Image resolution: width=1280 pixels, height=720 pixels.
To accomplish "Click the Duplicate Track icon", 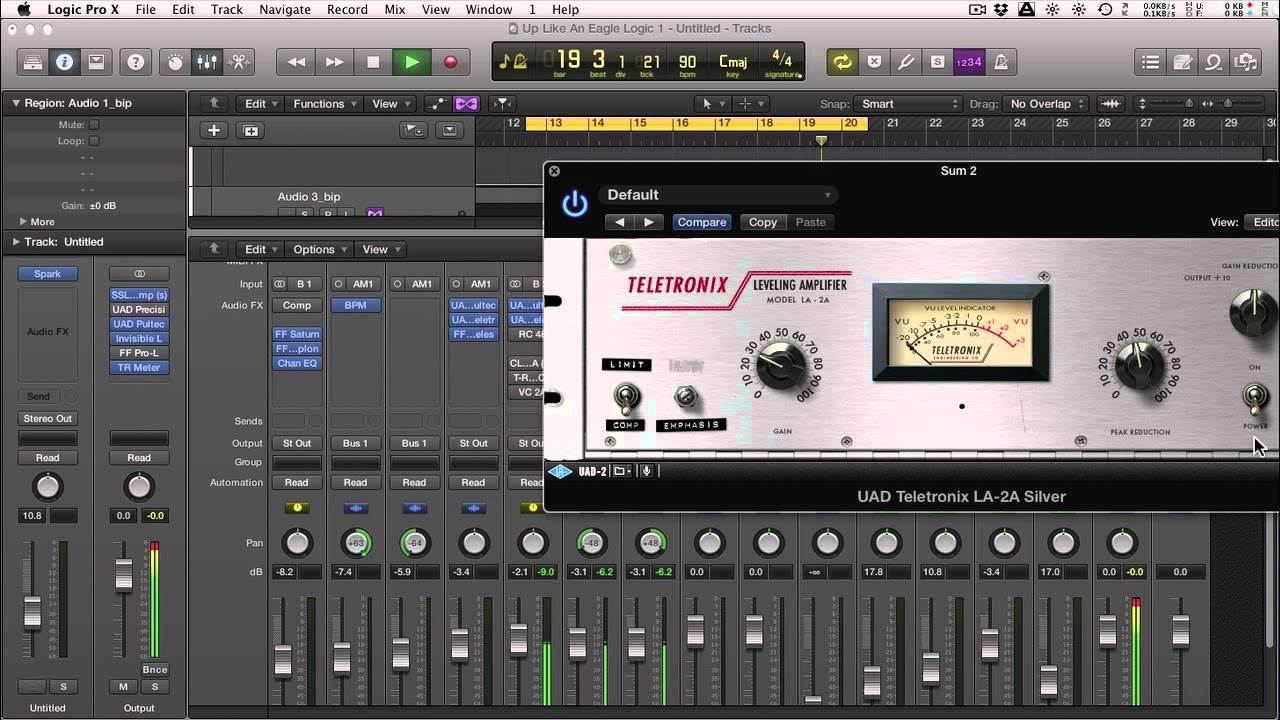I will click(250, 130).
